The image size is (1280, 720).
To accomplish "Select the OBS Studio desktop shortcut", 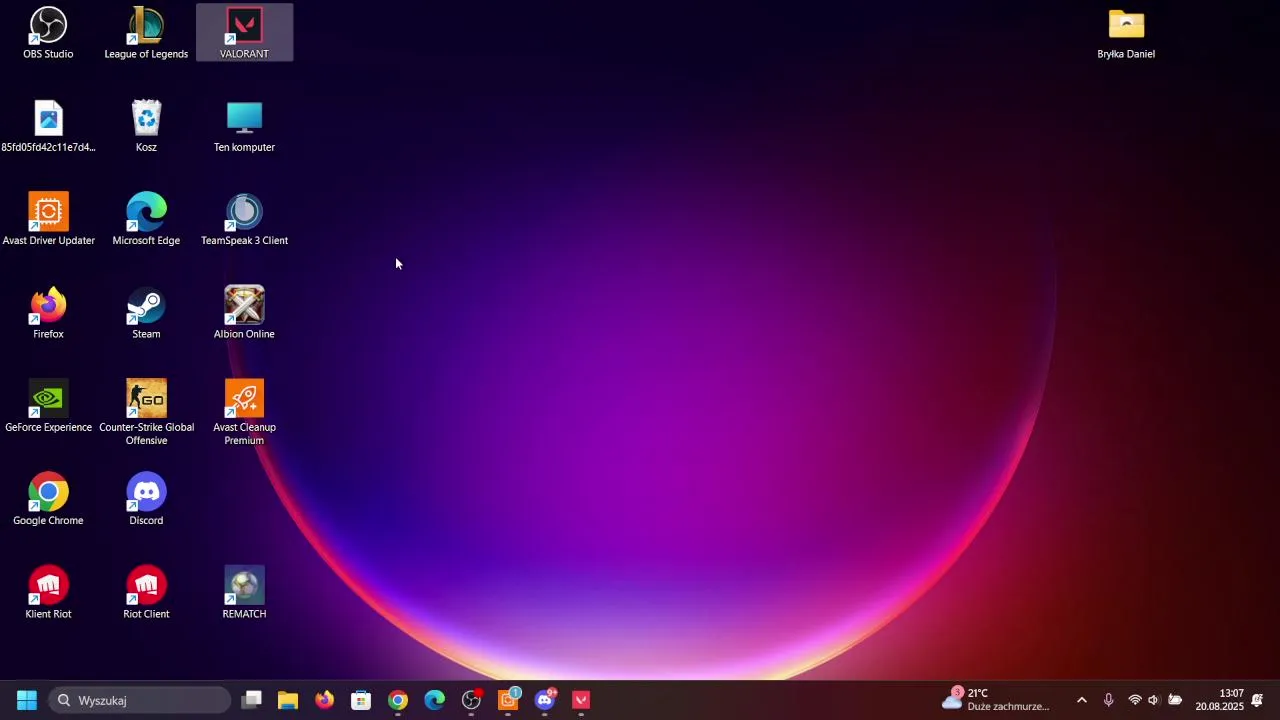I will pyautogui.click(x=48, y=33).
